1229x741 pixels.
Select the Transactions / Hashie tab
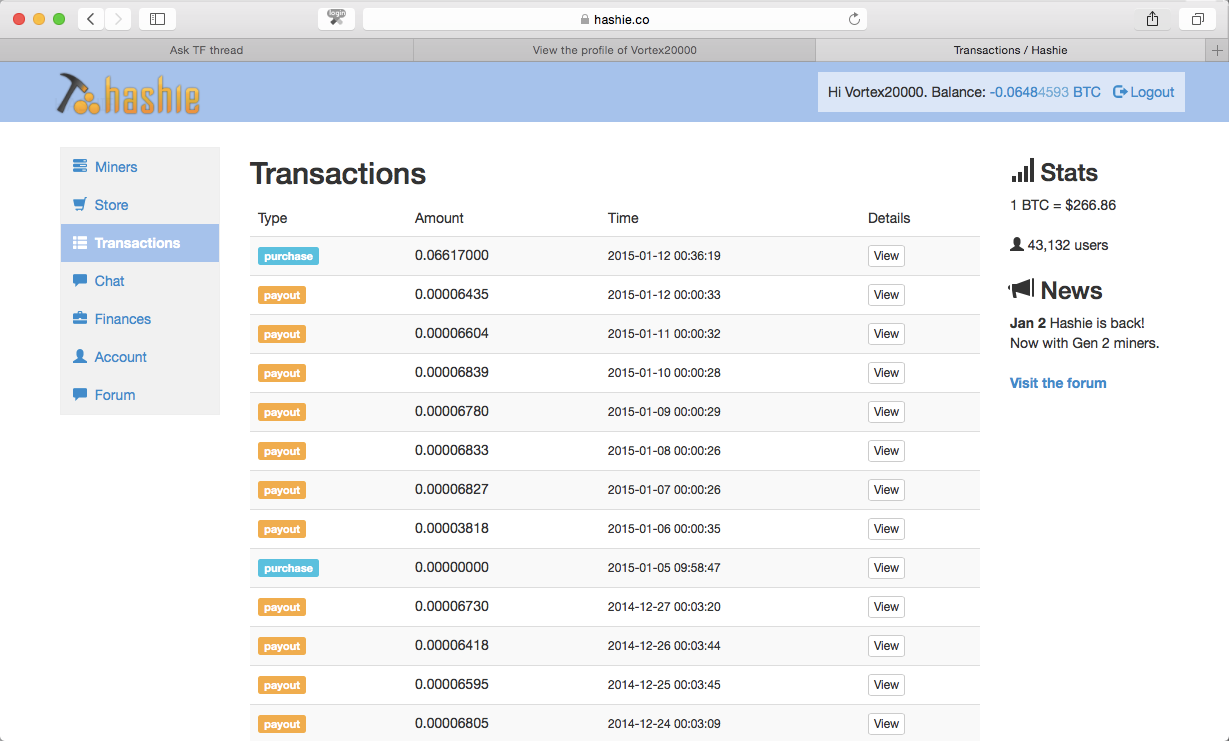[x=1011, y=50]
